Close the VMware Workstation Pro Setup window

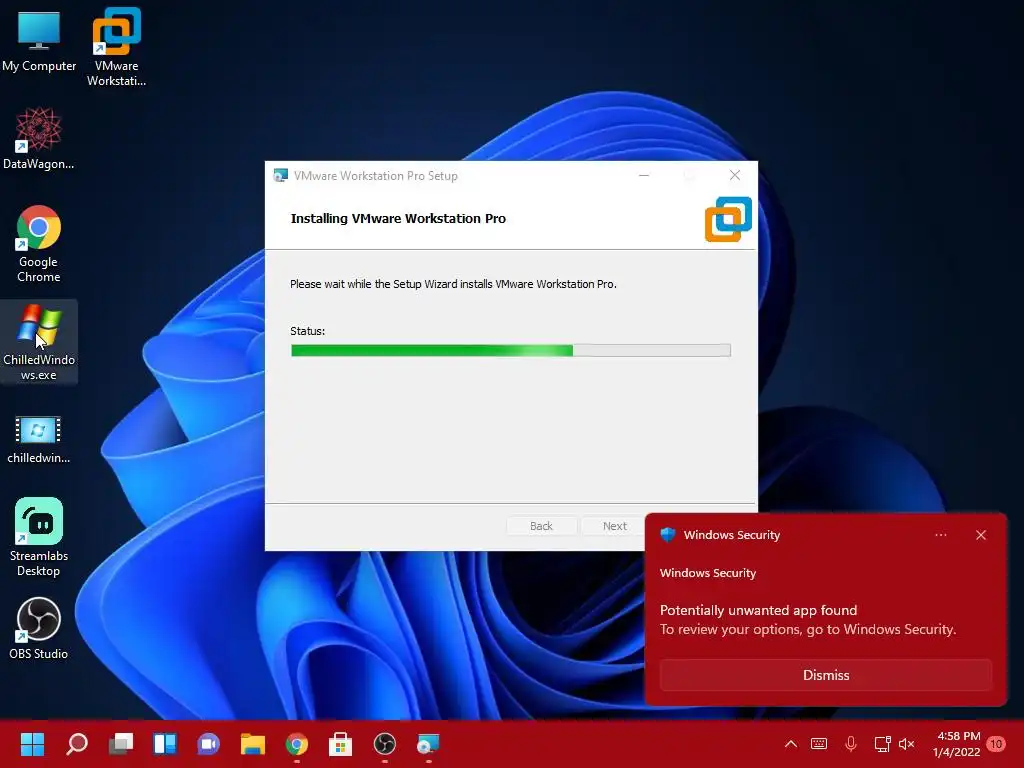tap(735, 175)
